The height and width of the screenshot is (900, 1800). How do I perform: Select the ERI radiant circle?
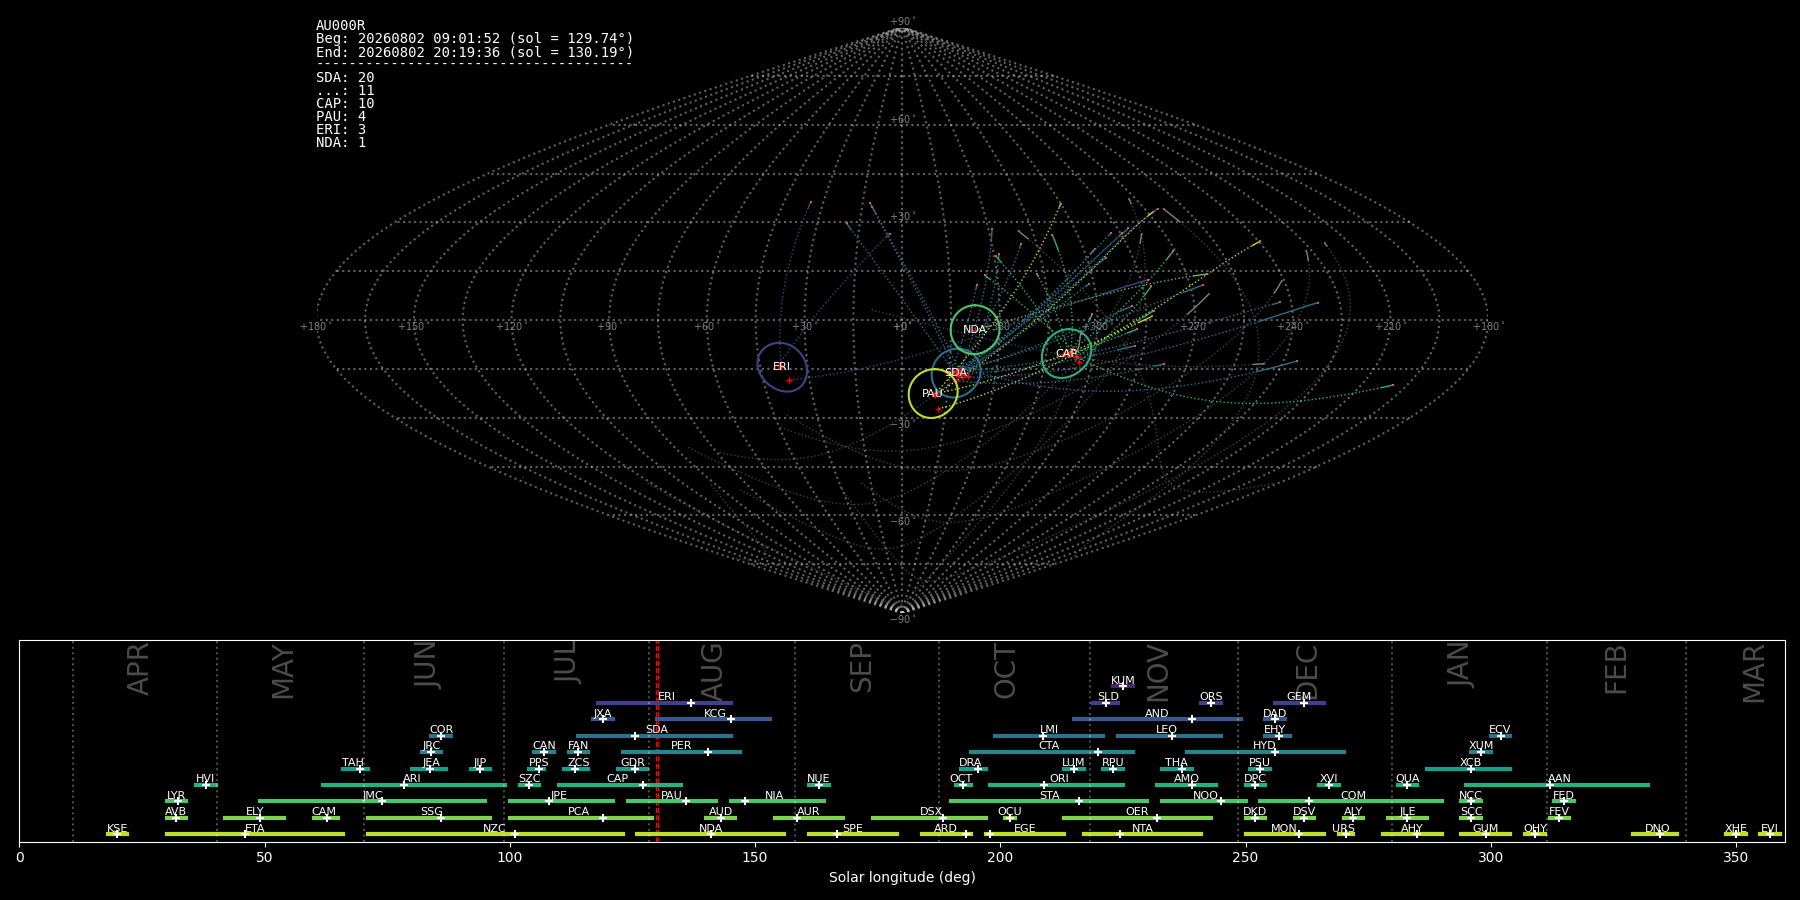click(782, 367)
